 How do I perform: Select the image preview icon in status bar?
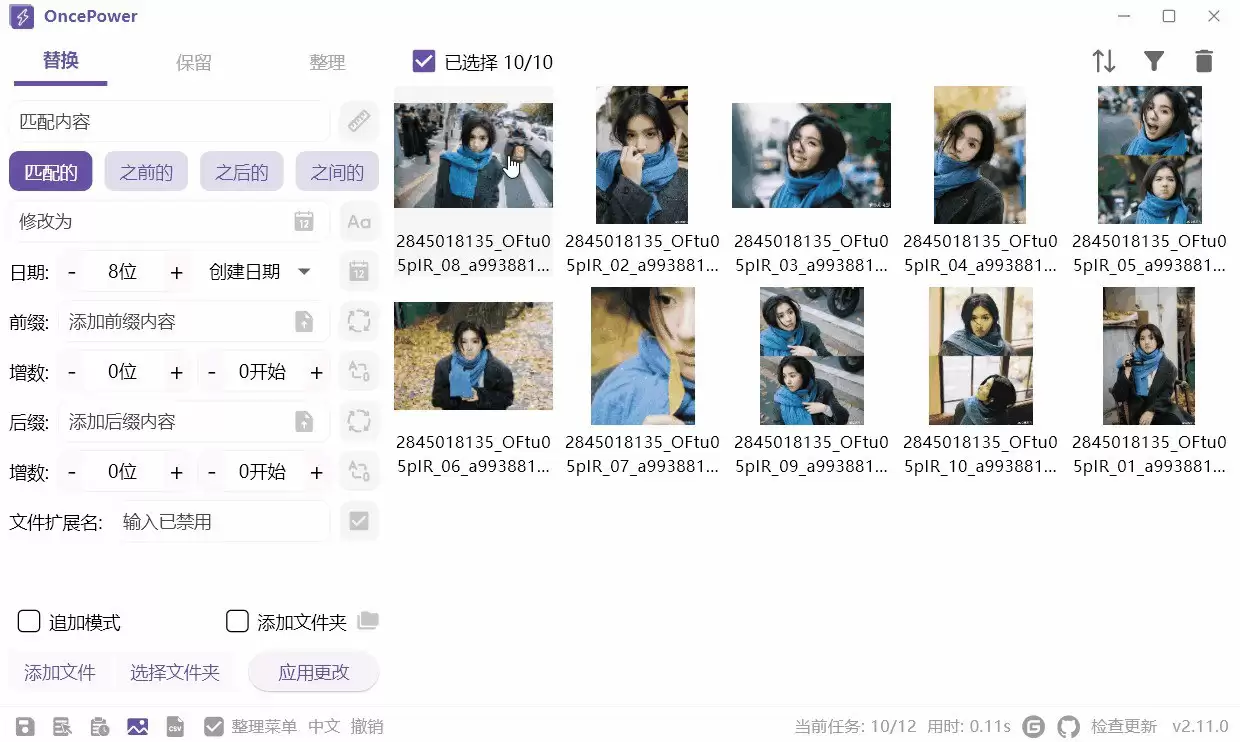point(137,726)
